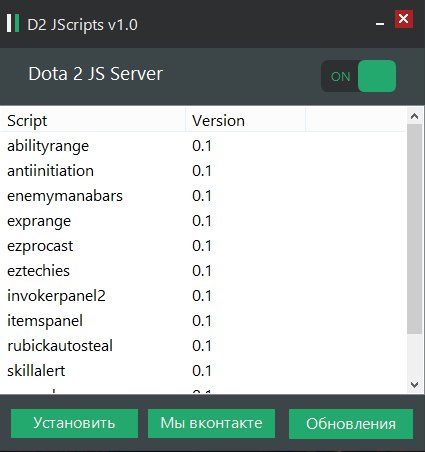Toggle the Dota 2 JS Server switch

click(359, 76)
